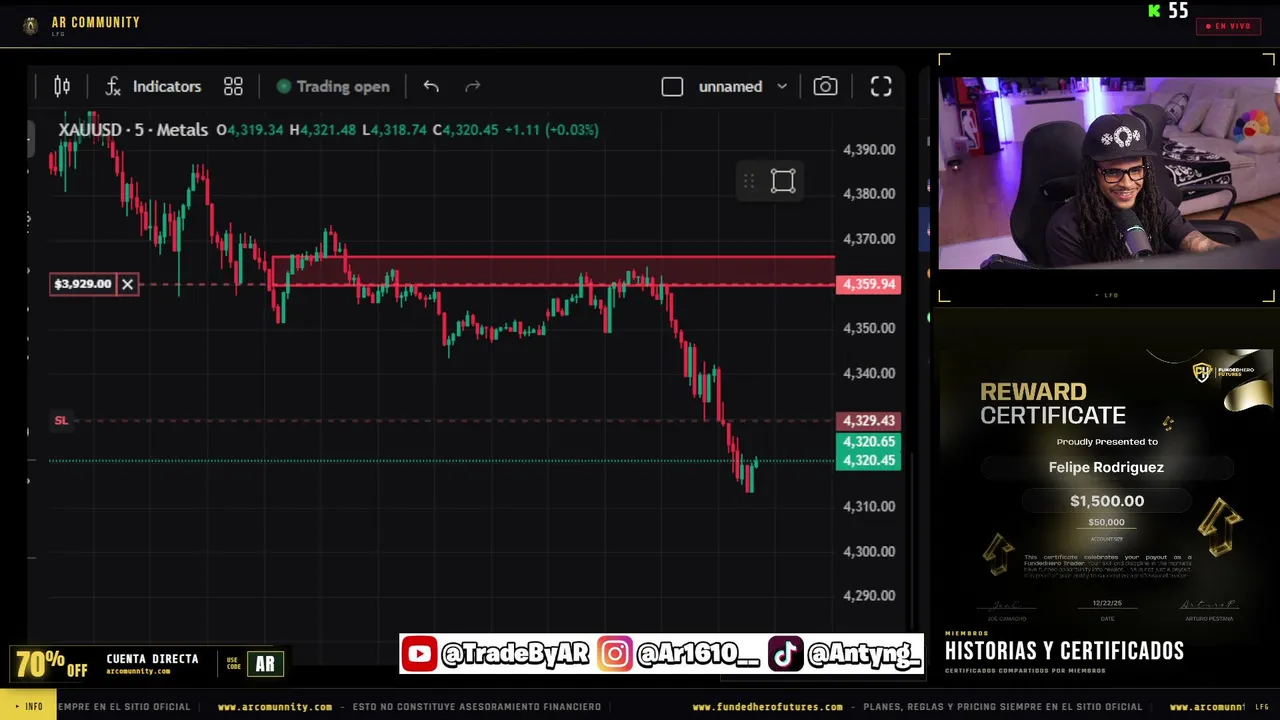This screenshot has width=1280, height=720.
Task: Click the 4,300.00 price axis value
Action: [869, 551]
